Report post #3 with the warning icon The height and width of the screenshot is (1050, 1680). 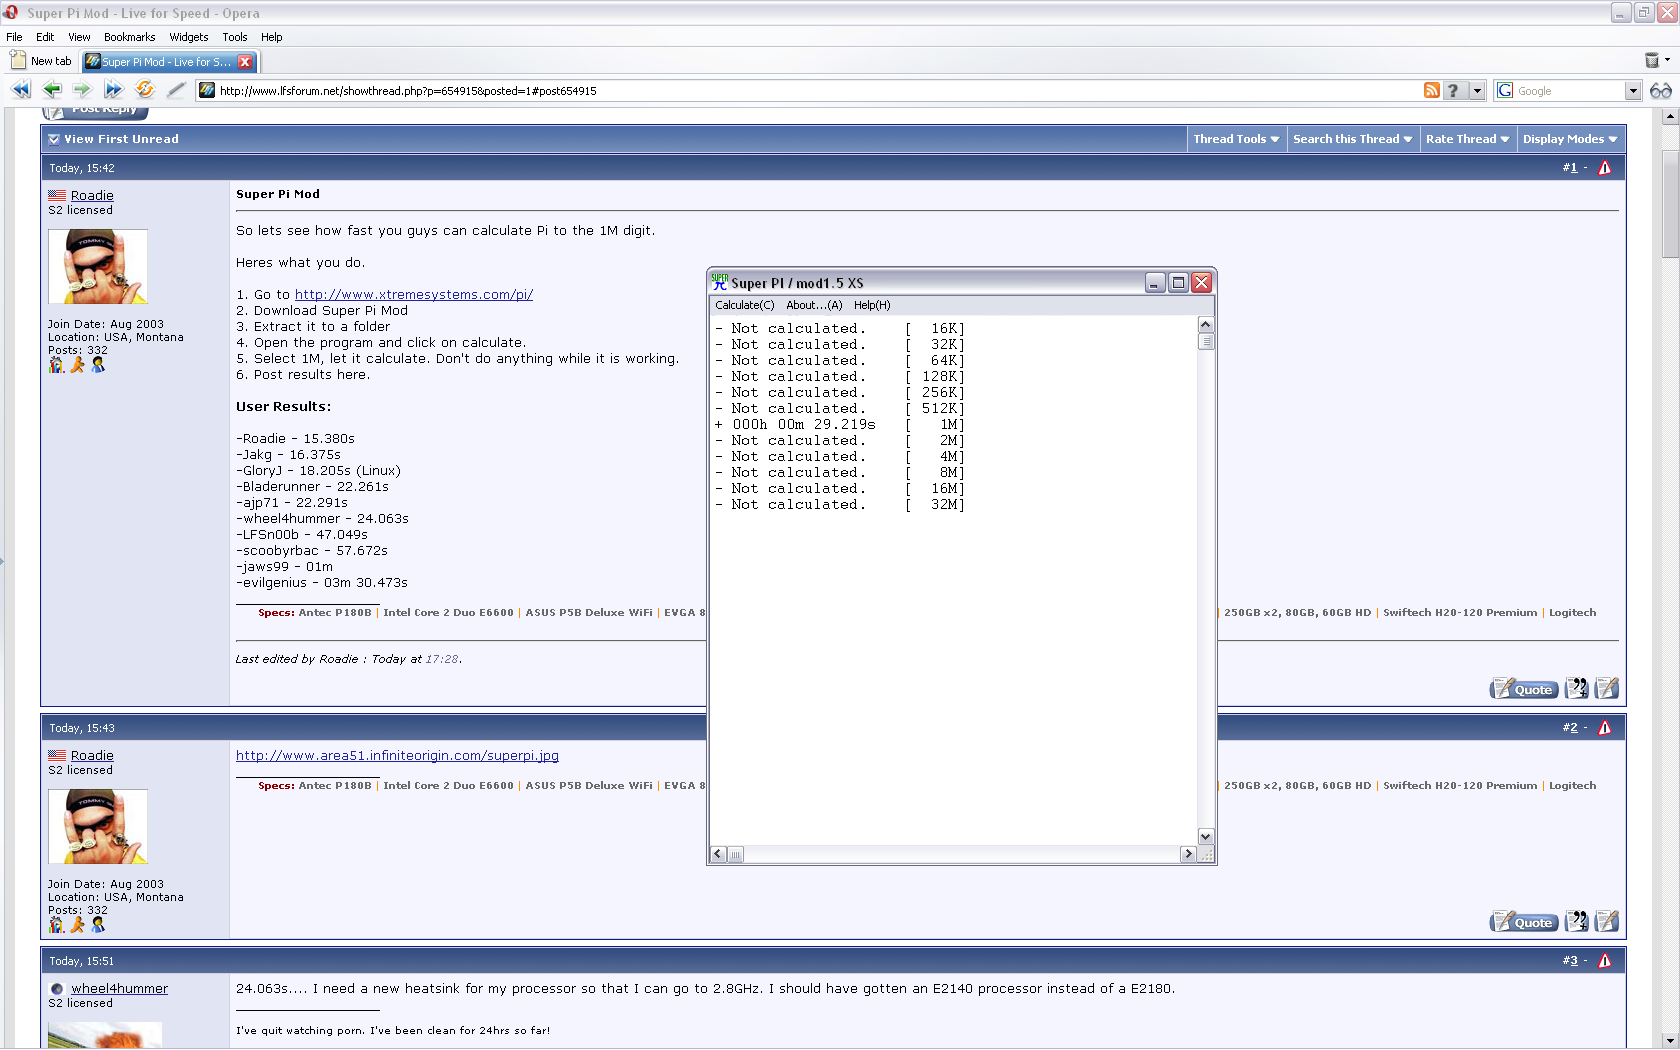1605,961
